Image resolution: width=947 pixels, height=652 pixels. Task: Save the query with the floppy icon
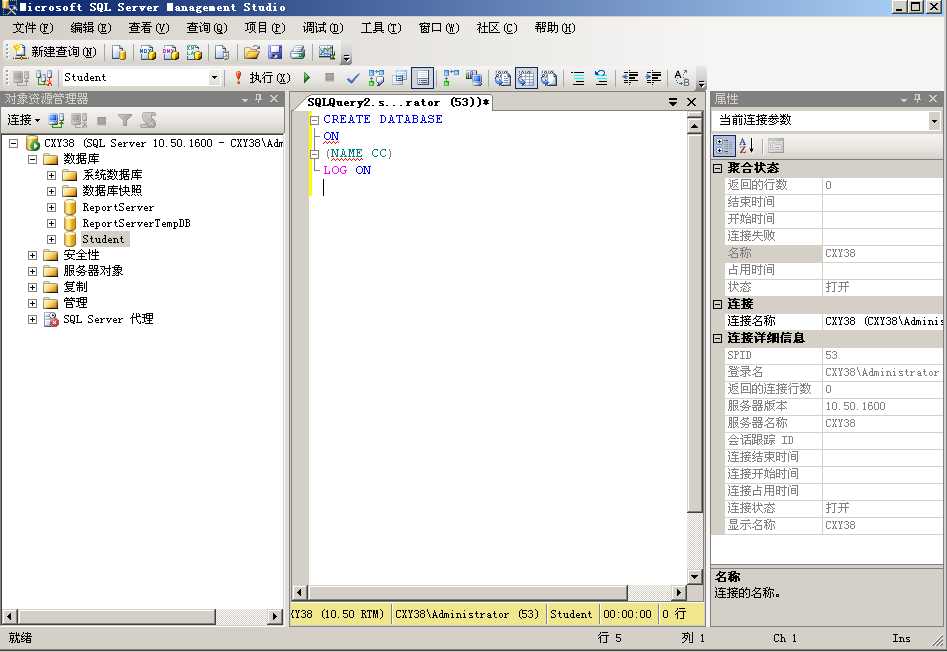(275, 53)
